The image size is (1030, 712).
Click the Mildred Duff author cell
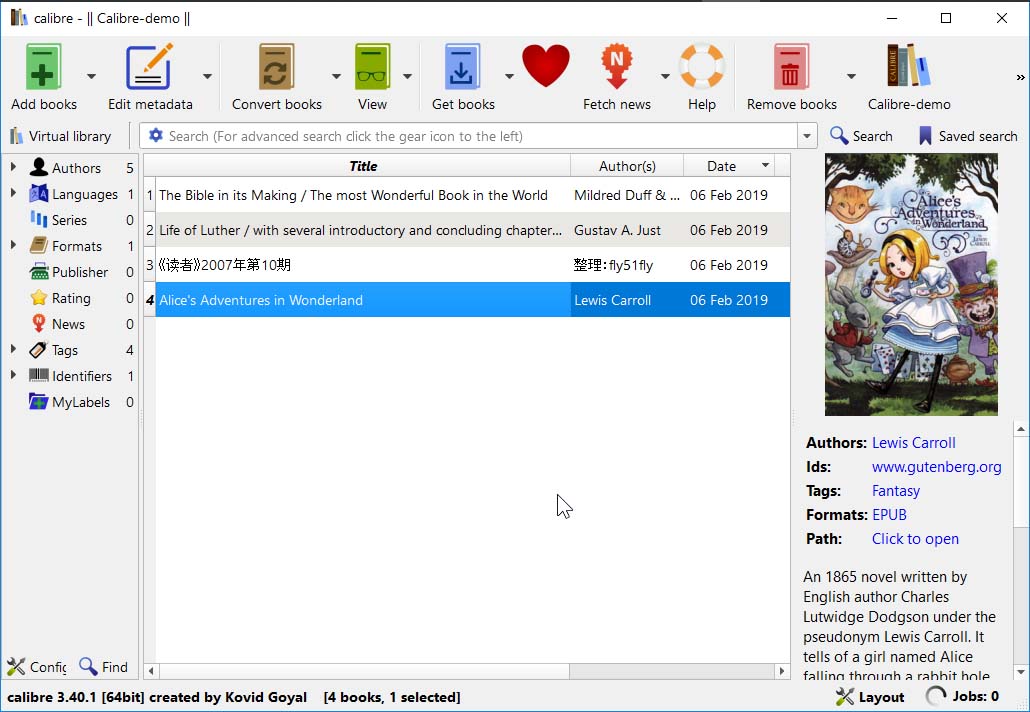(627, 195)
